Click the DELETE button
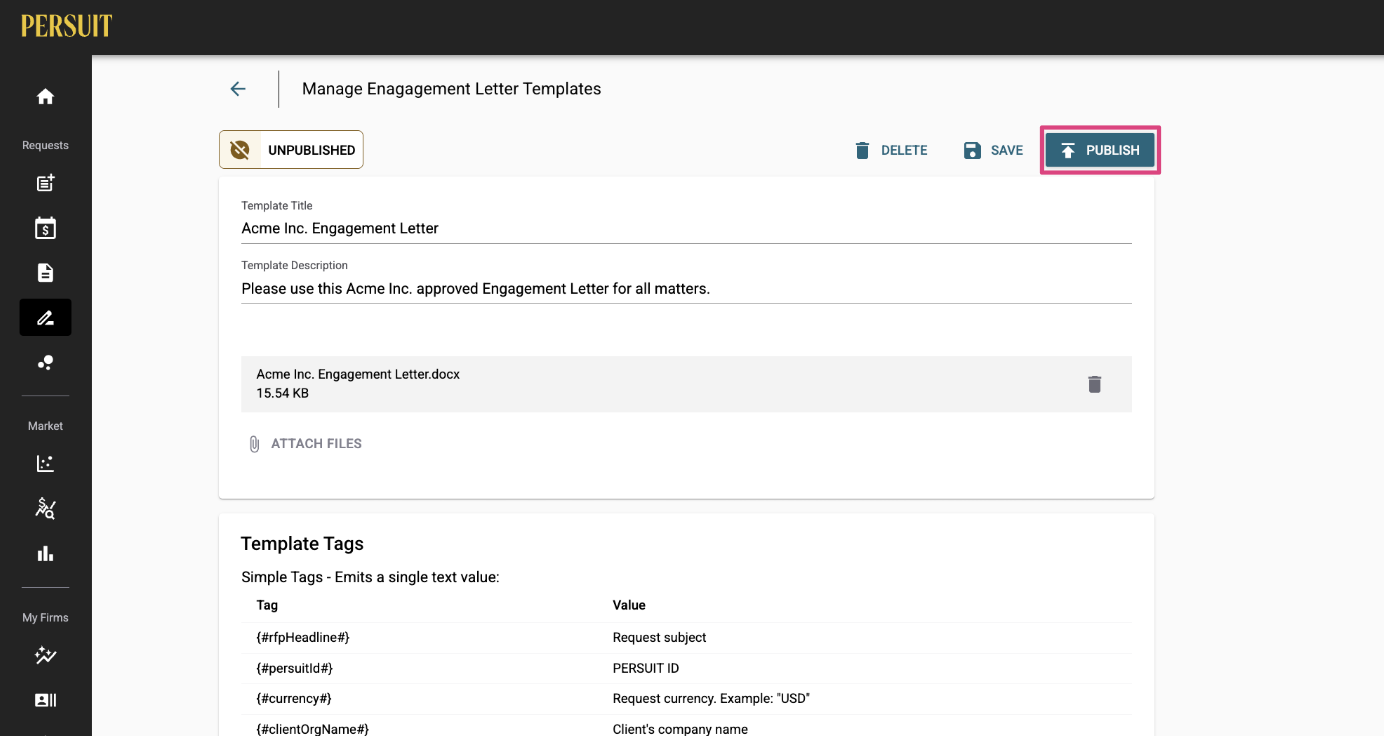 [891, 150]
